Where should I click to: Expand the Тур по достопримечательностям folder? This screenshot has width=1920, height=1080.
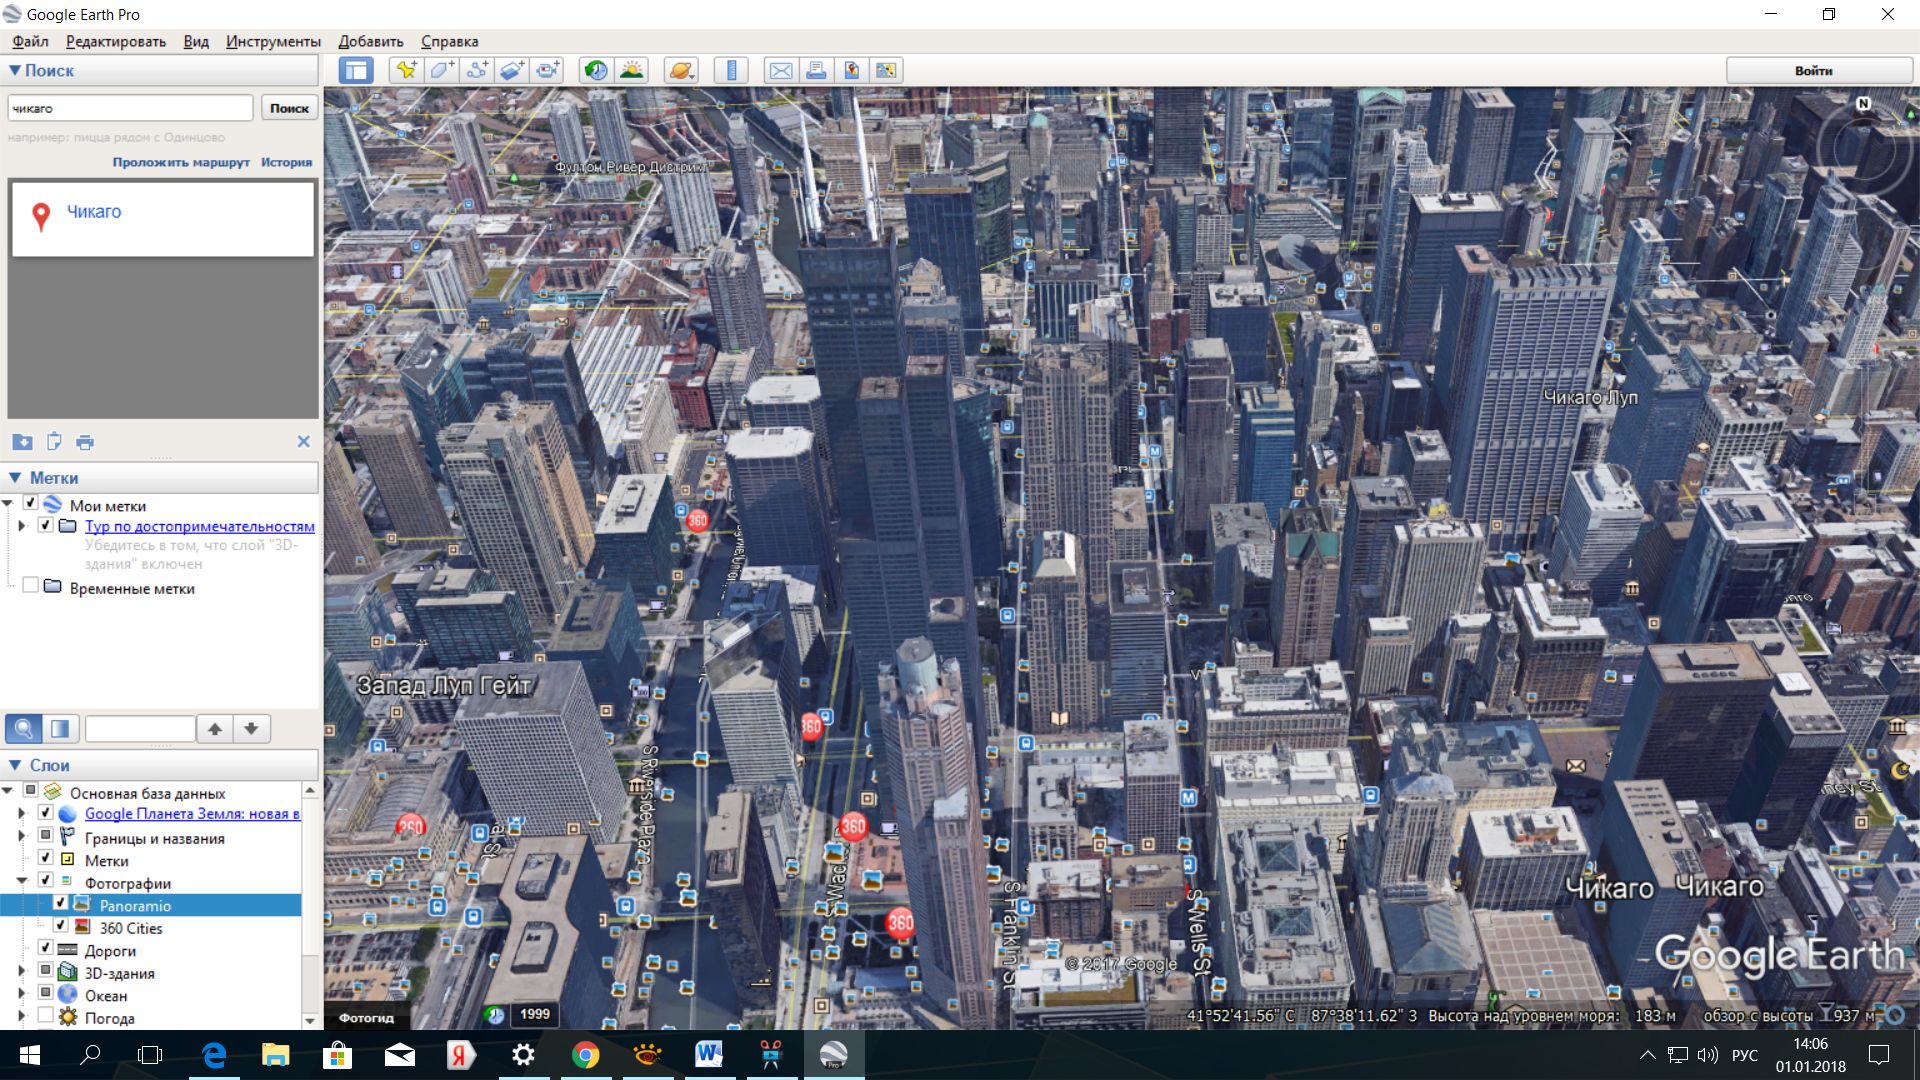point(22,525)
